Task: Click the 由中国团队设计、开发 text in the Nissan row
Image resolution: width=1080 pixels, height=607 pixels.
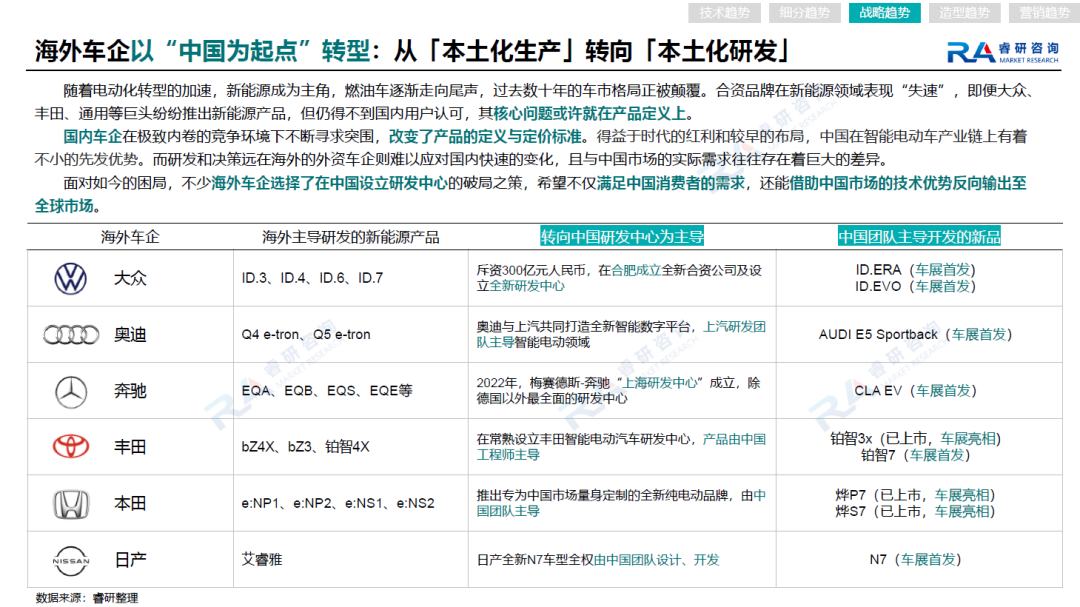Action: (656, 560)
